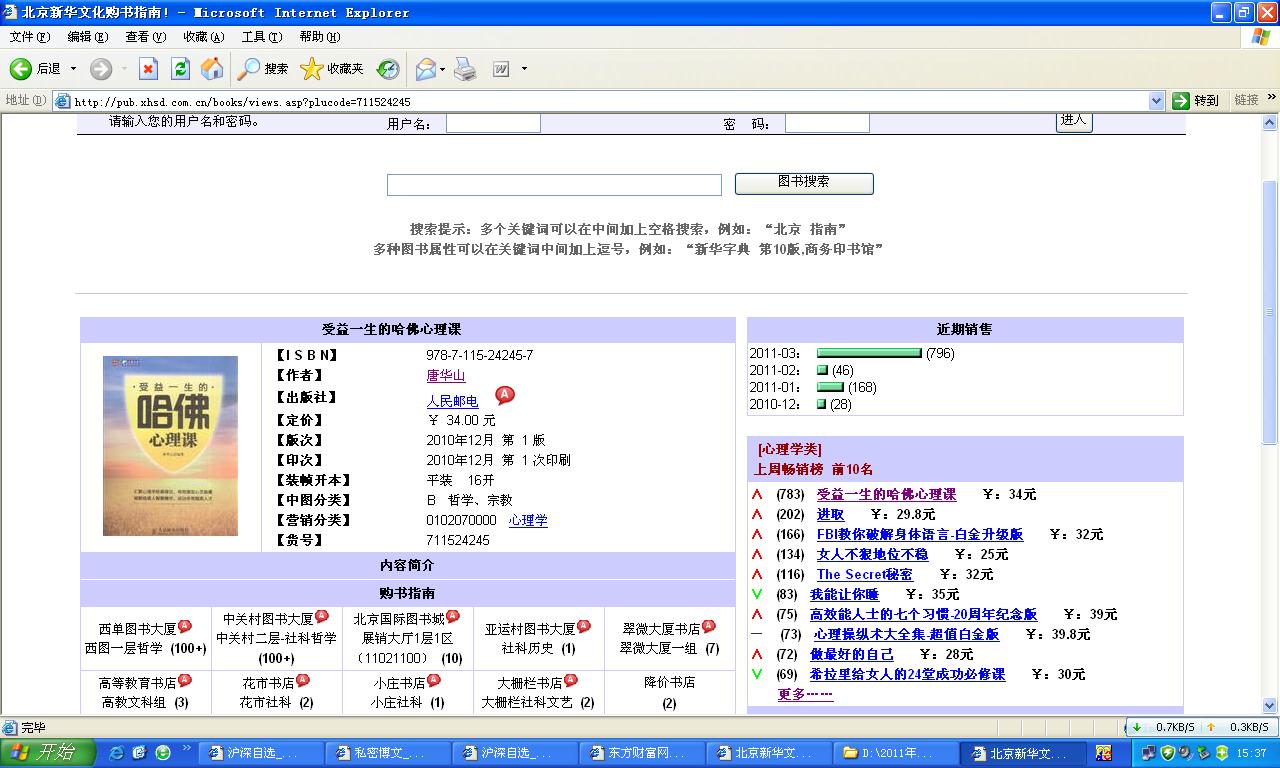Image resolution: width=1280 pixels, height=768 pixels.
Task: Open the 文件(F) menu
Action: pyautogui.click(x=29, y=37)
